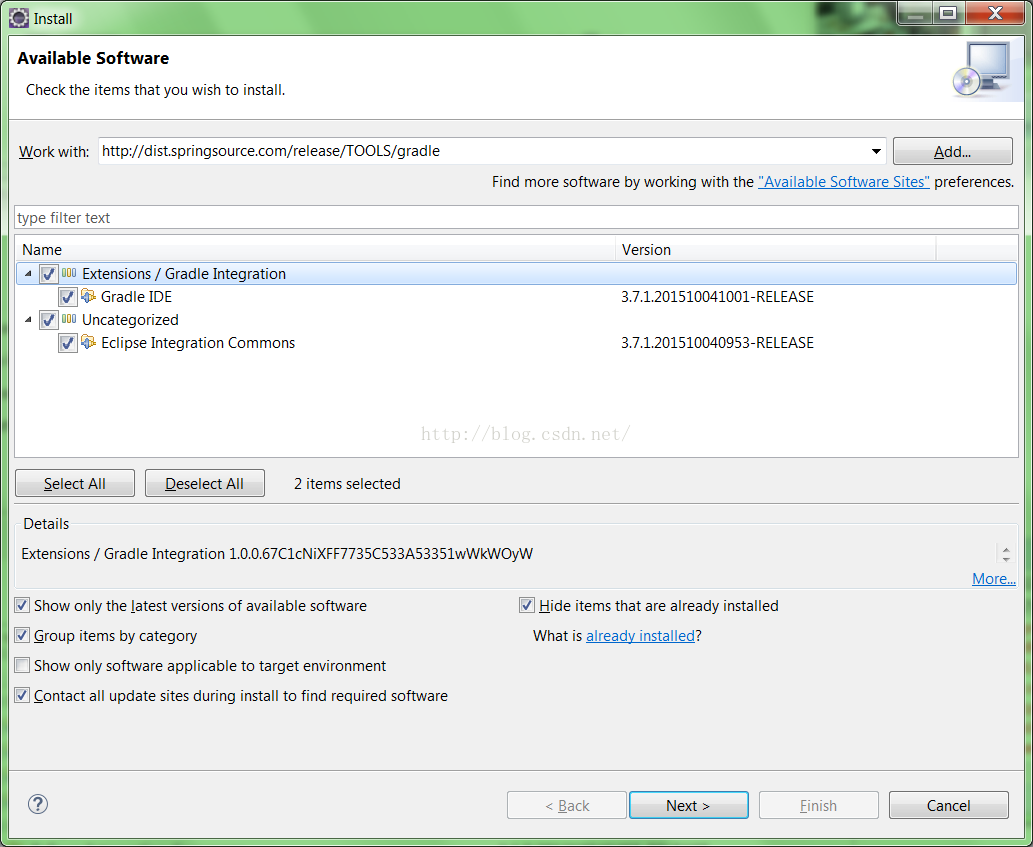Toggle the Uncategorized category checkbox
Screen dimensions: 1033x847
coord(48,320)
